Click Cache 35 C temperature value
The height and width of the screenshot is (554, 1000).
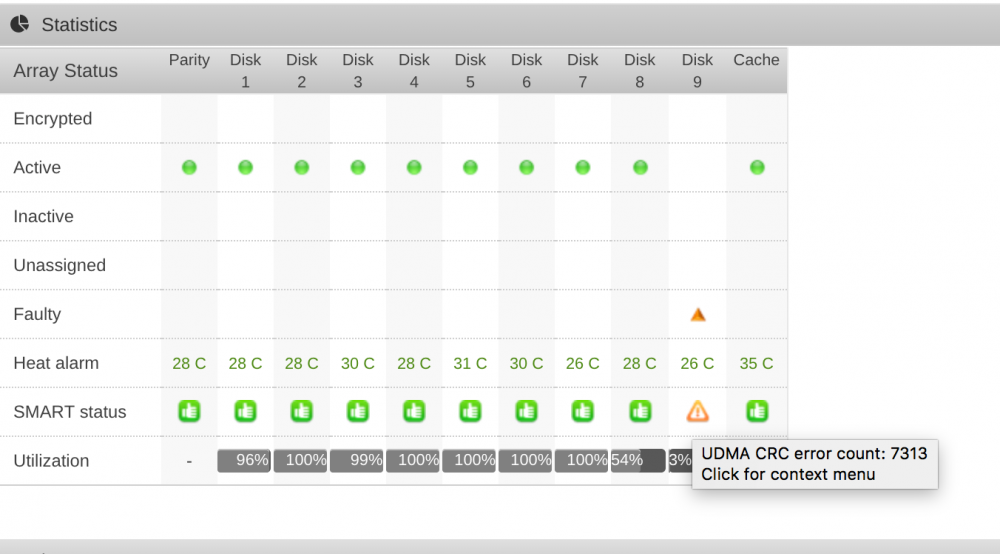(756, 363)
